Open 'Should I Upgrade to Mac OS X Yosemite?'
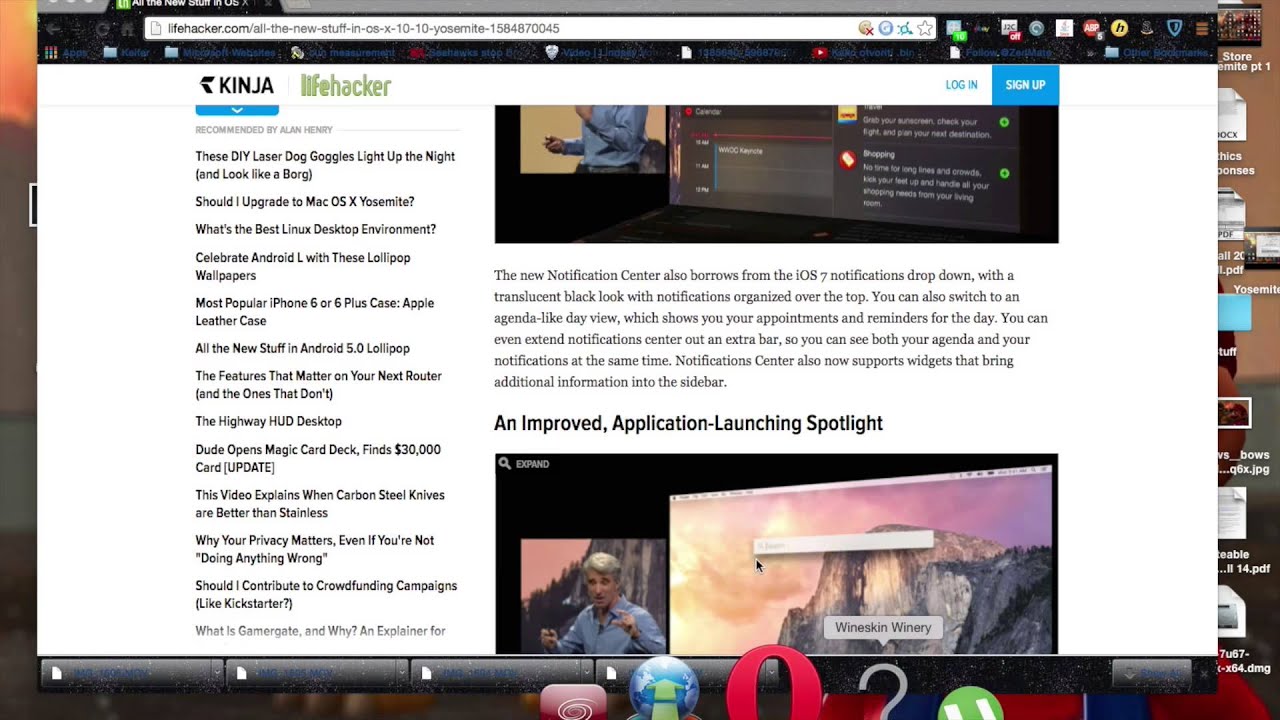 (305, 202)
